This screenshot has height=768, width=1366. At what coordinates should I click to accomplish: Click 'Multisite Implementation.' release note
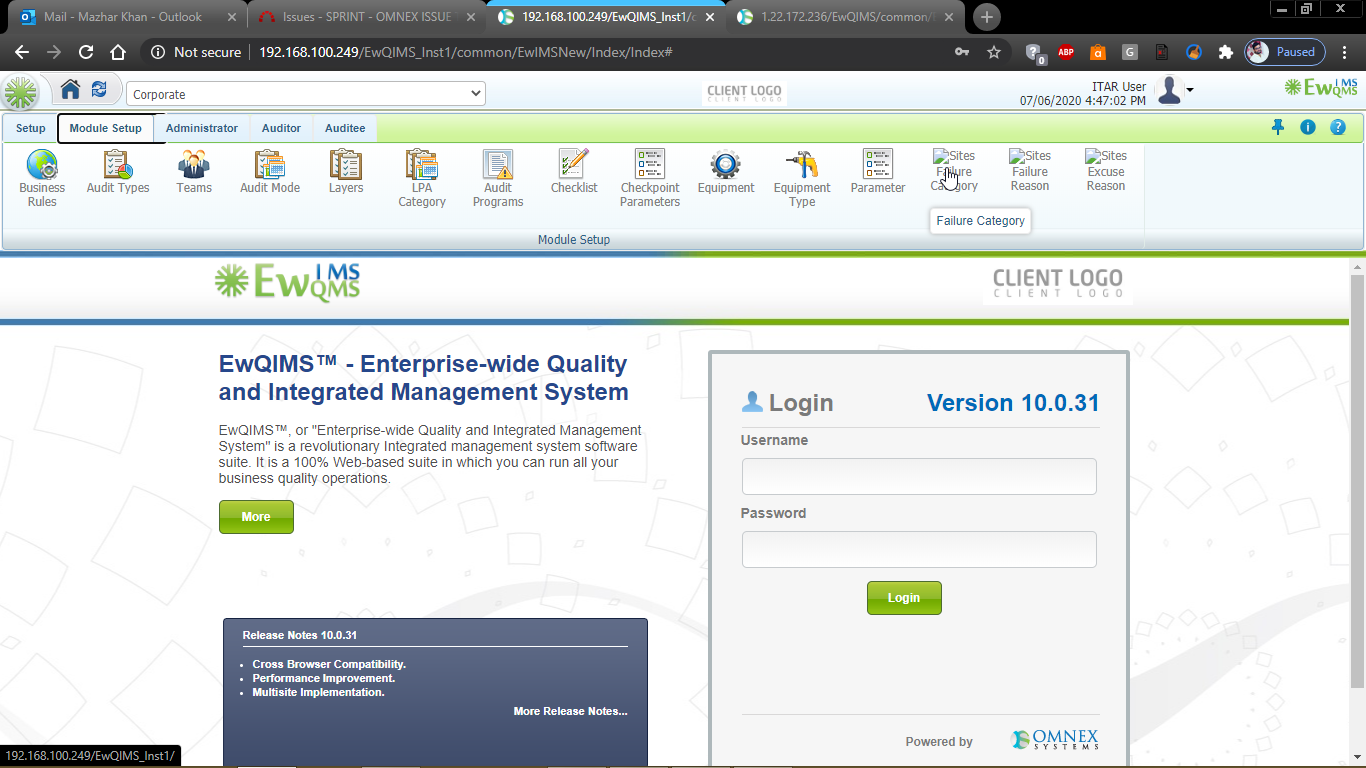tap(318, 692)
